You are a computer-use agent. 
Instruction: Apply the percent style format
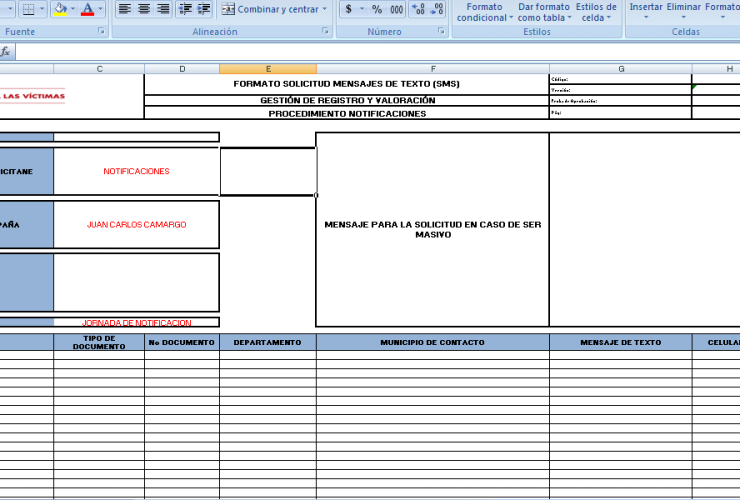[x=377, y=9]
